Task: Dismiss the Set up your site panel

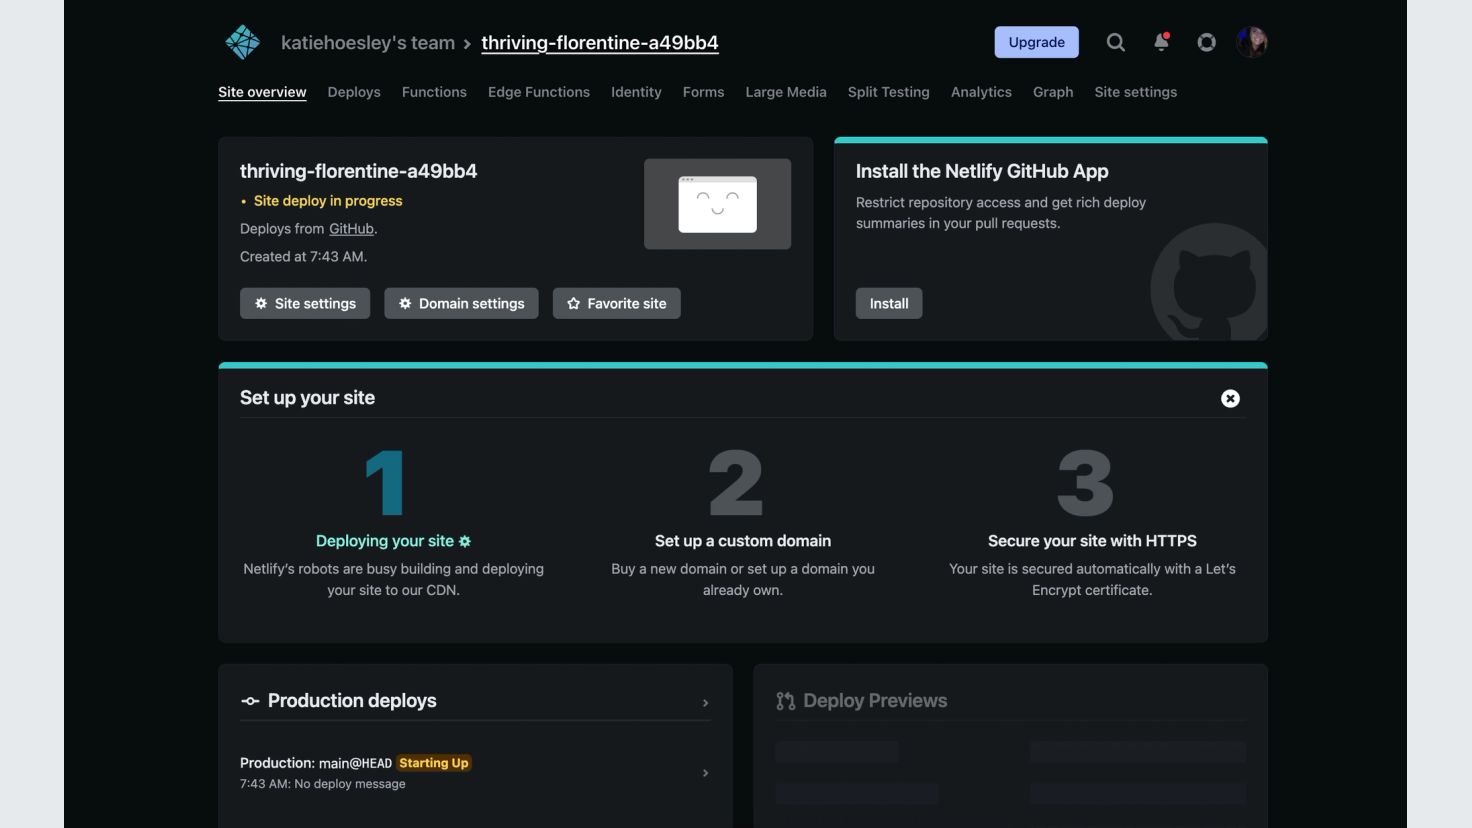Action: (1230, 398)
